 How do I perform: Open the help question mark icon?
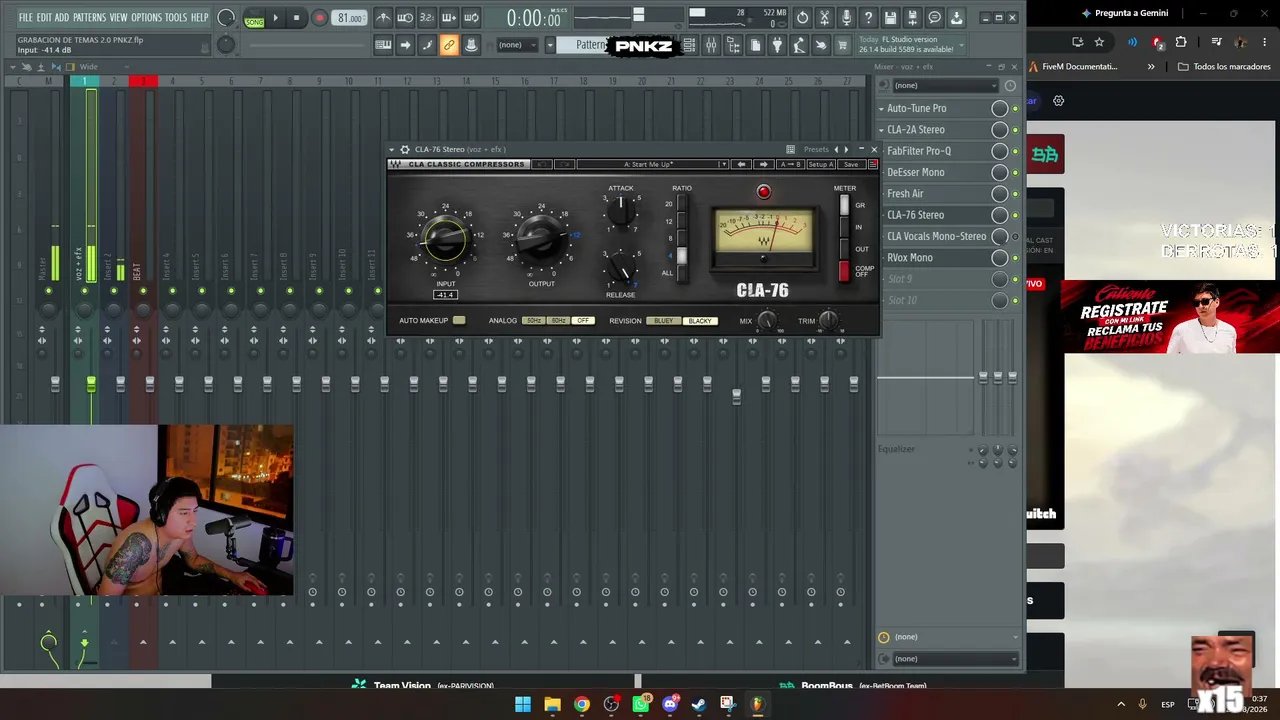pos(868,18)
